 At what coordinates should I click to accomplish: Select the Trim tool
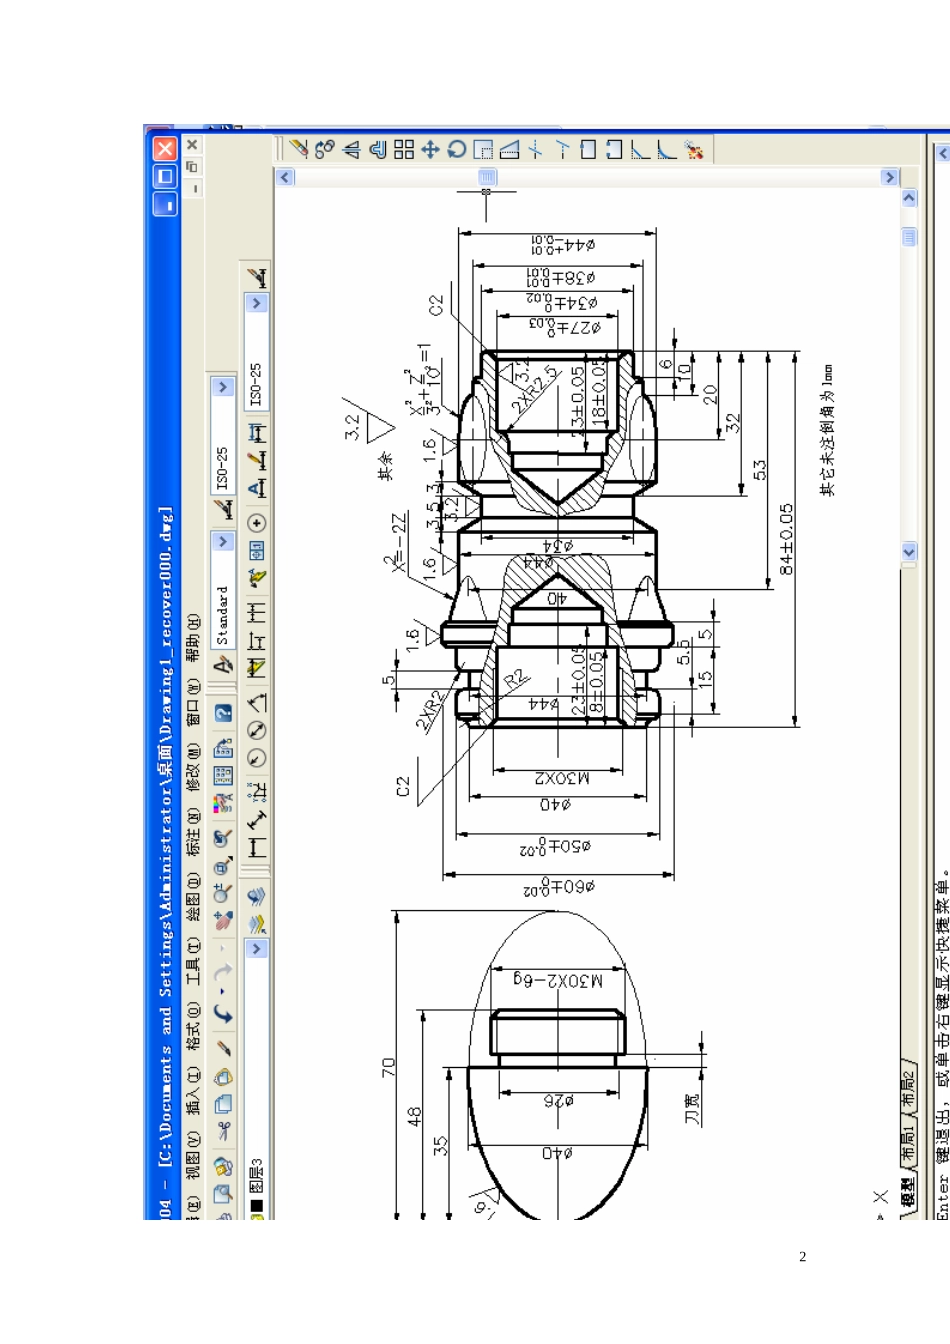(536, 149)
